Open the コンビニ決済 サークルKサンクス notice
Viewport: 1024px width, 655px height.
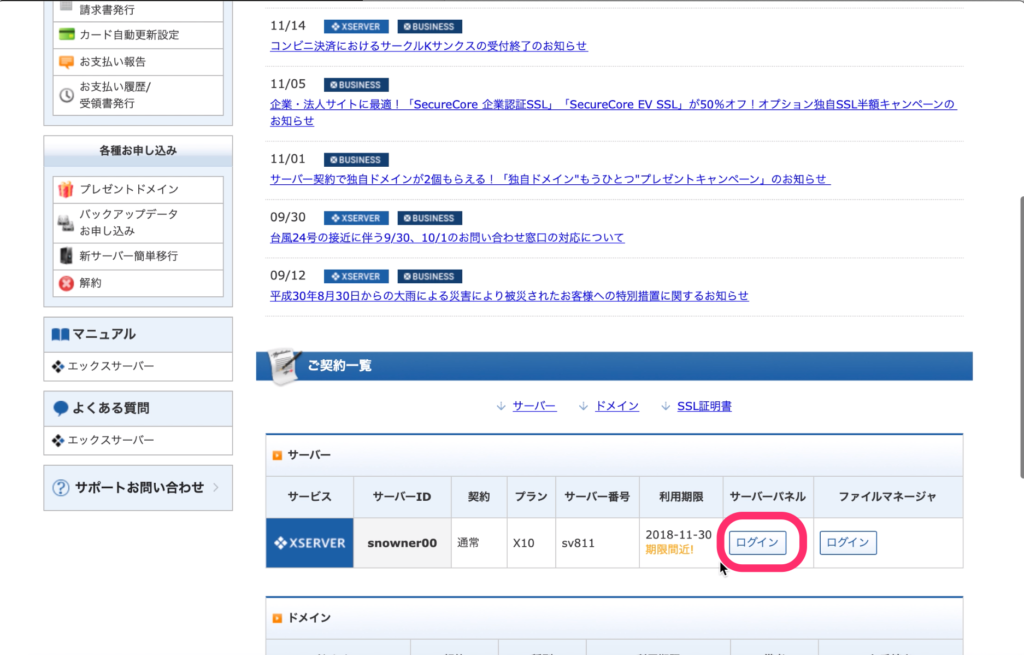[429, 46]
